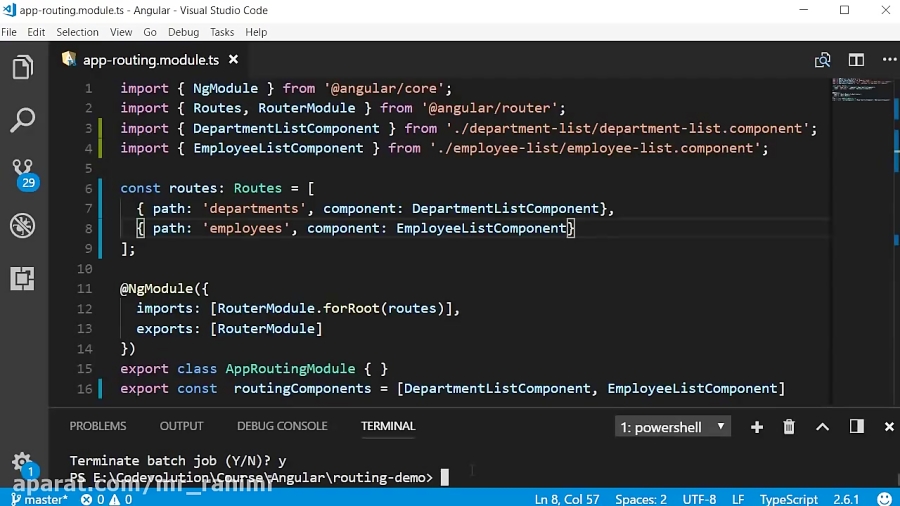Viewport: 900px width, 506px height.
Task: Click LF end-of-line setting
Action: coord(738,499)
